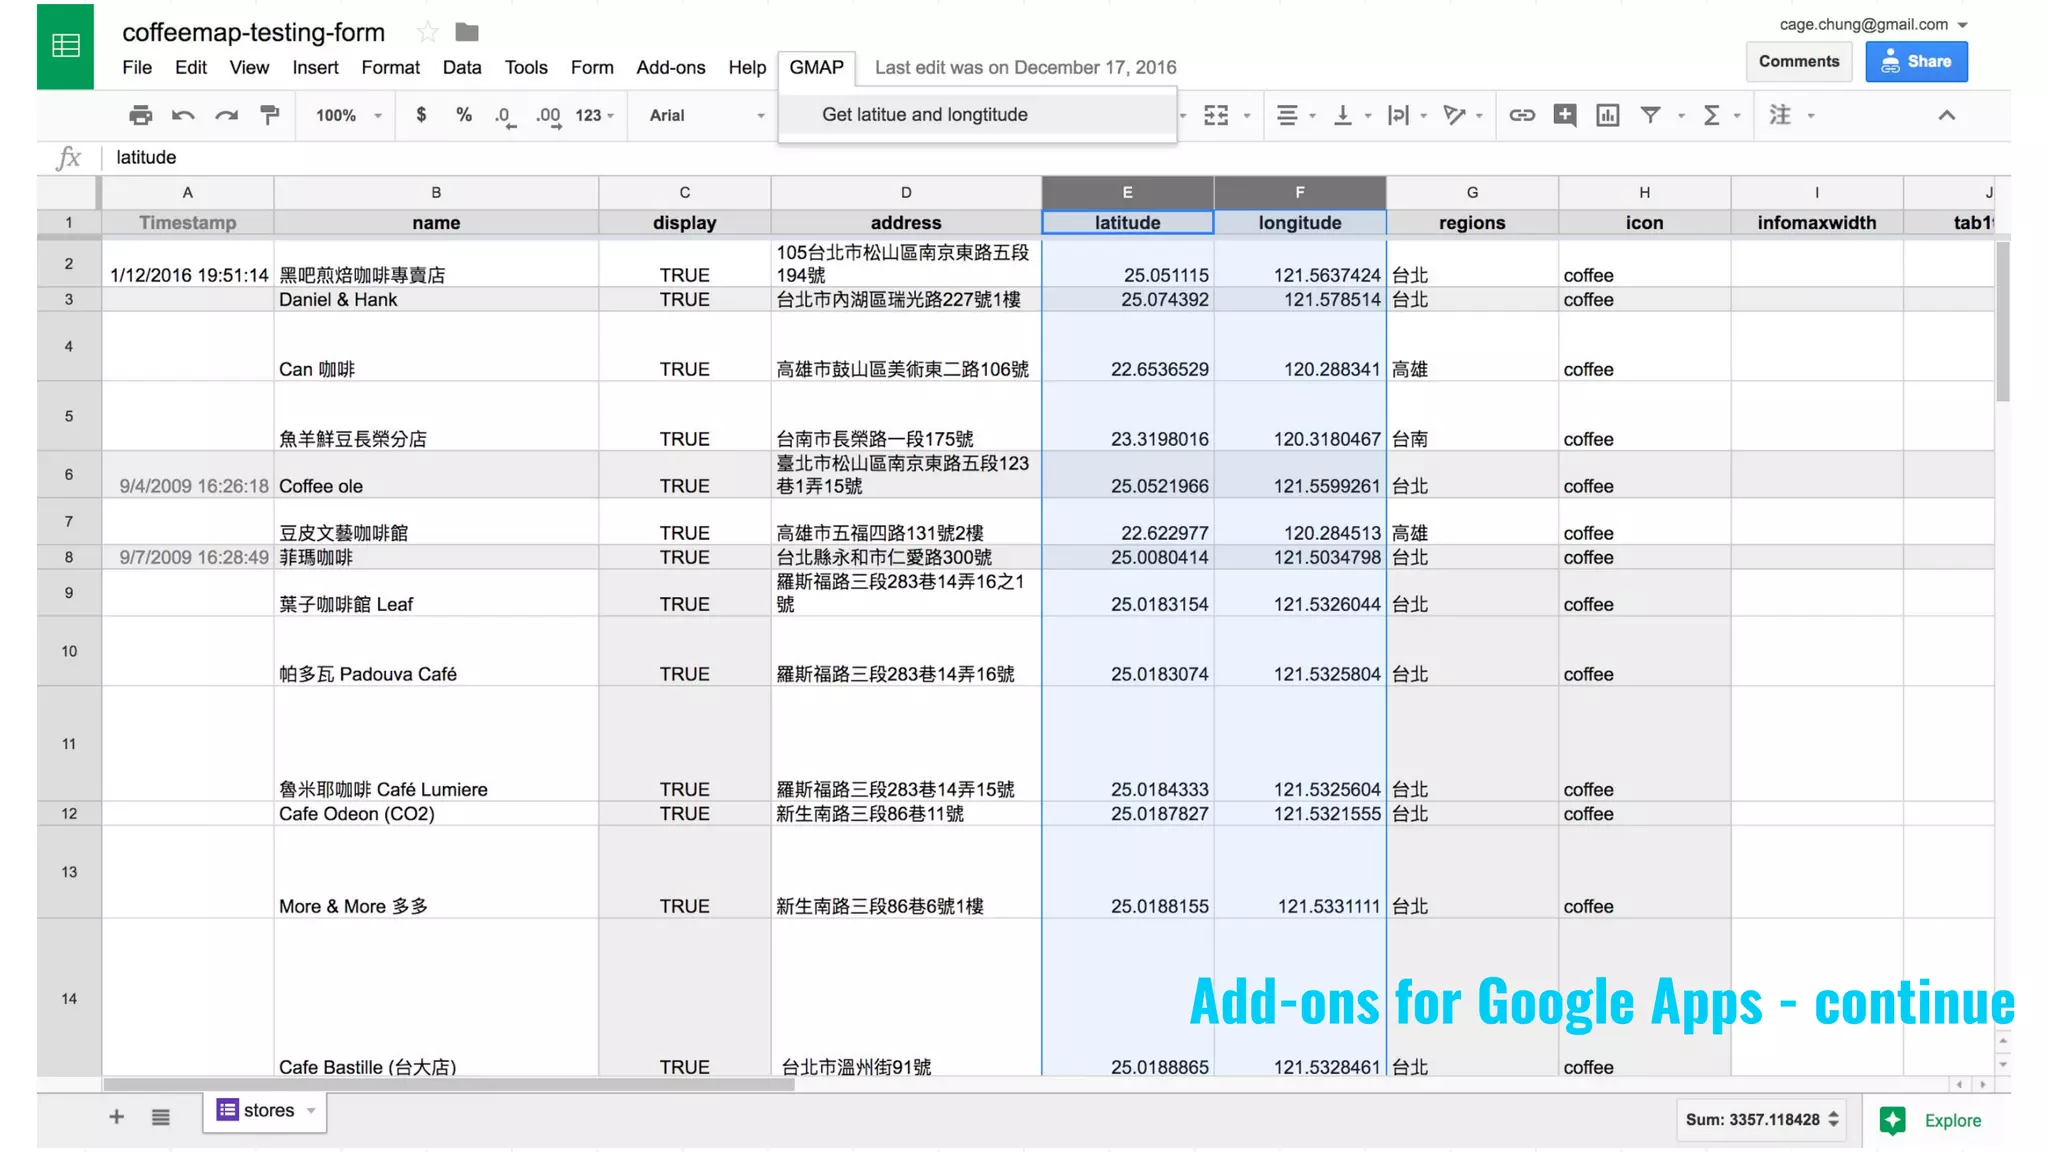Open the Data menu
2048x1152 pixels.
[462, 67]
